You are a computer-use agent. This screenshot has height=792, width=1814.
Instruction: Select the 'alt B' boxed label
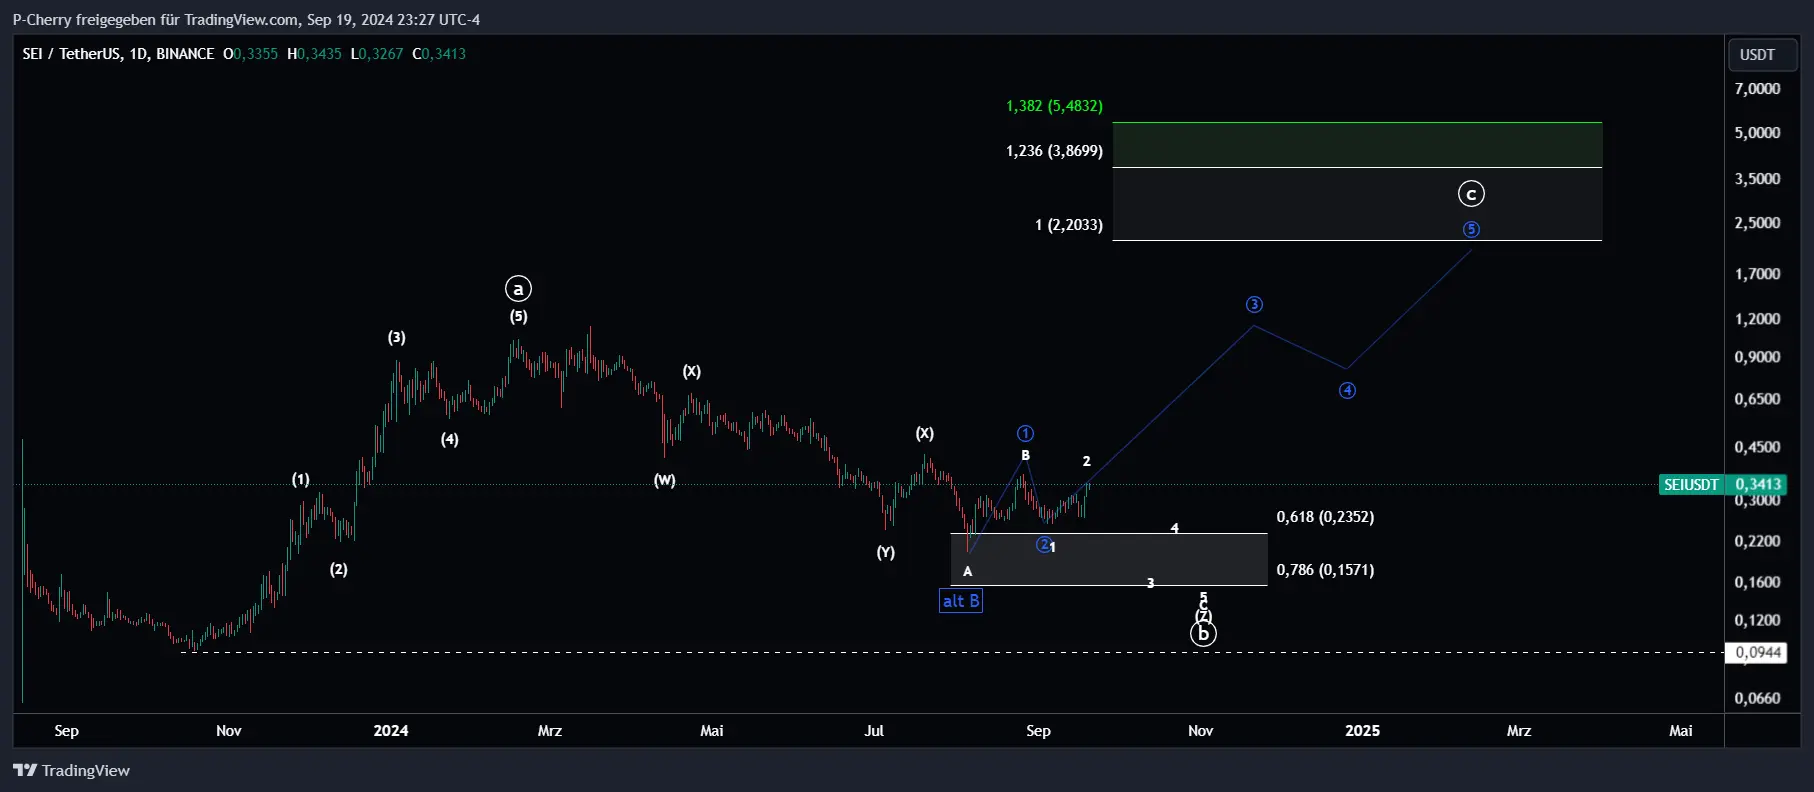tap(961, 601)
